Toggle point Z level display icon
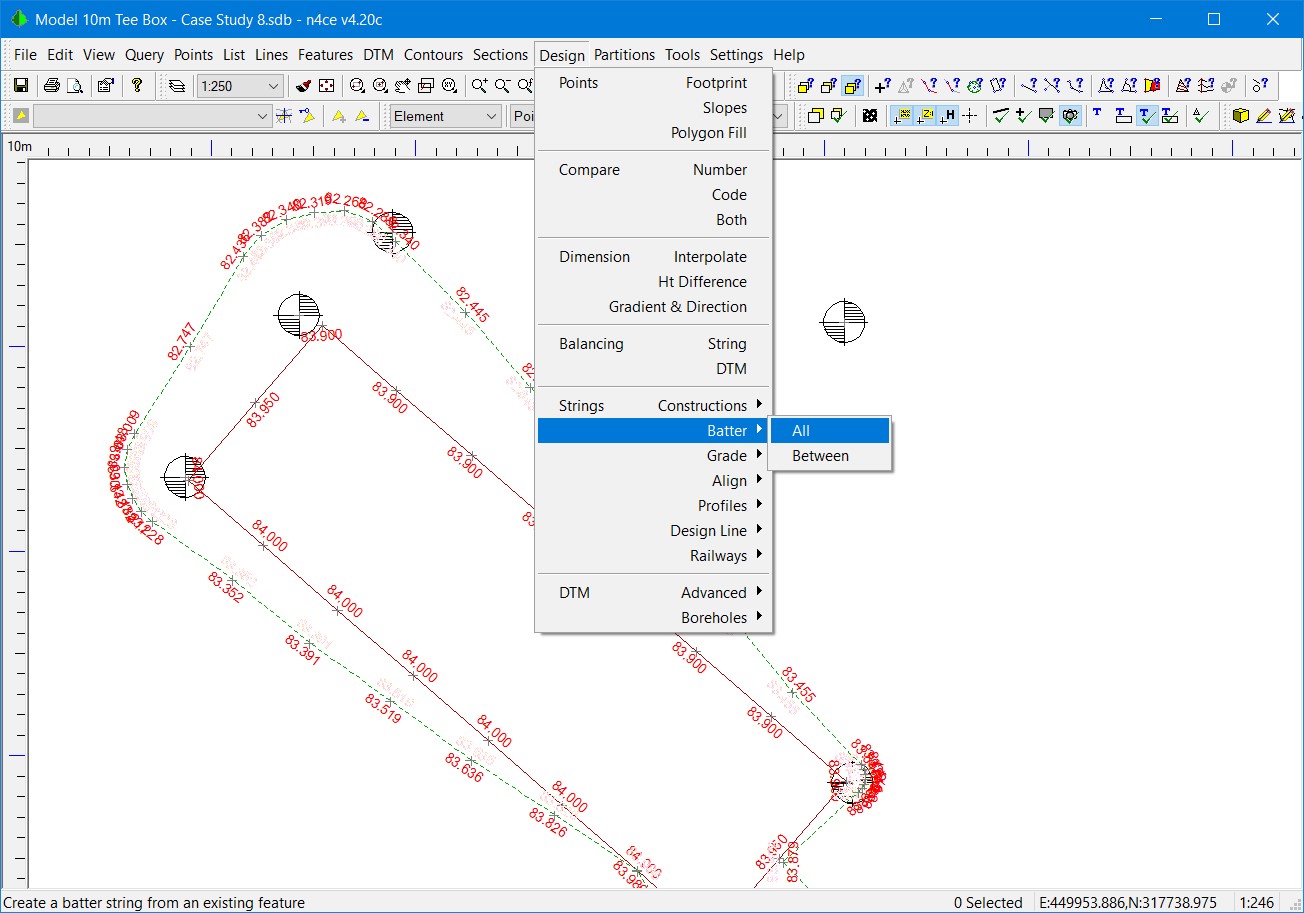 pos(925,116)
